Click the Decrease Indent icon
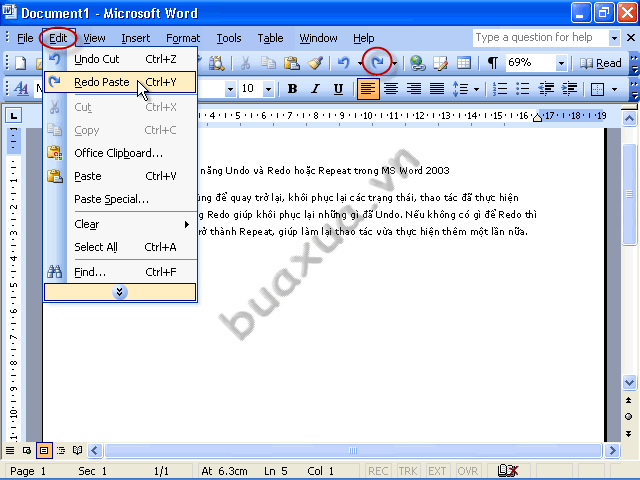This screenshot has height=480, width=640. 546,89
